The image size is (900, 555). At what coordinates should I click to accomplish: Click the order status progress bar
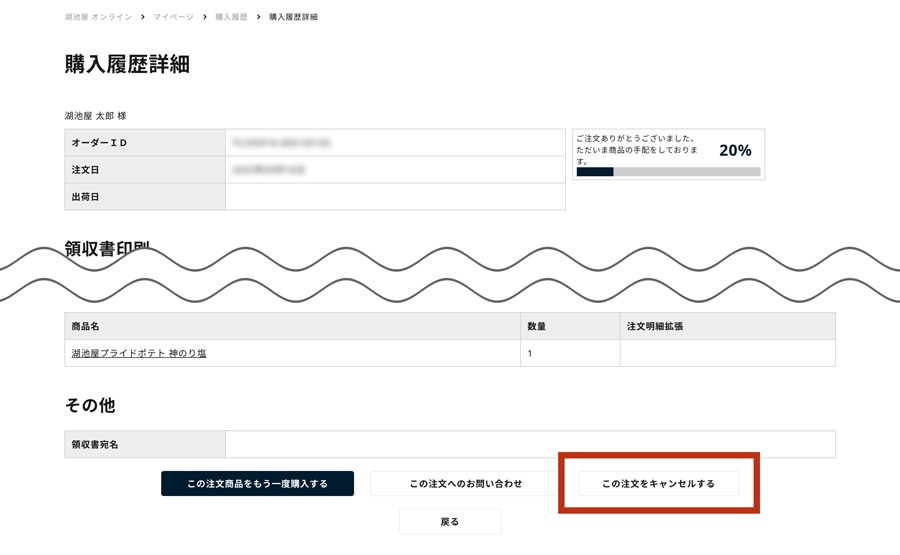coord(668,172)
